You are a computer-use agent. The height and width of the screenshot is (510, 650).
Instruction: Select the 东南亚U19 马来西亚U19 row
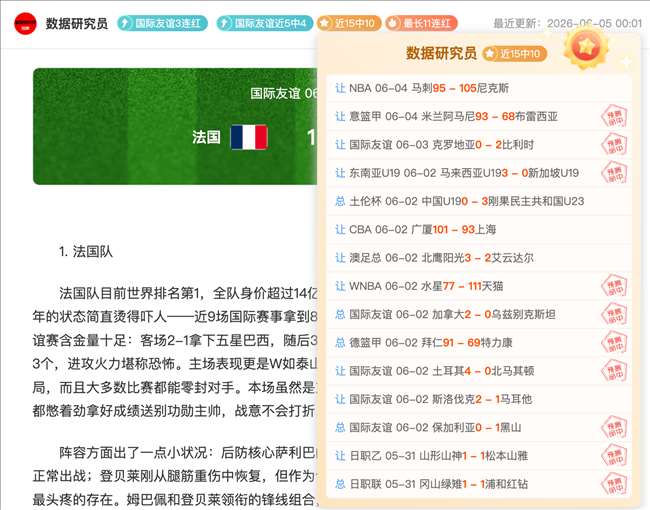[x=479, y=173]
